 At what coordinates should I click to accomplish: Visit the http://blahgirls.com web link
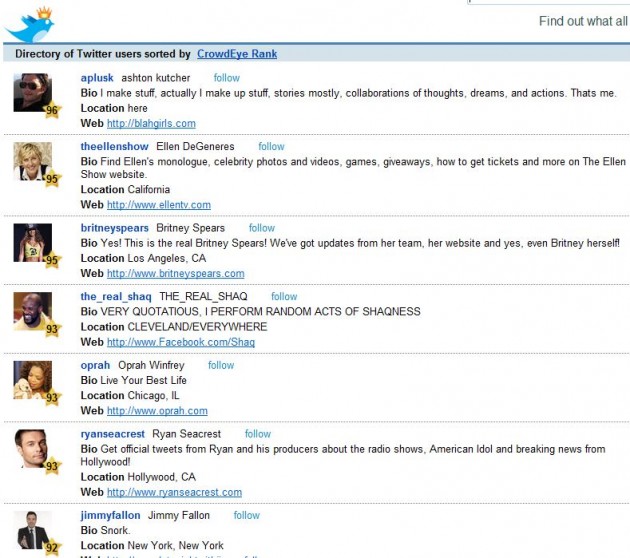(151, 124)
